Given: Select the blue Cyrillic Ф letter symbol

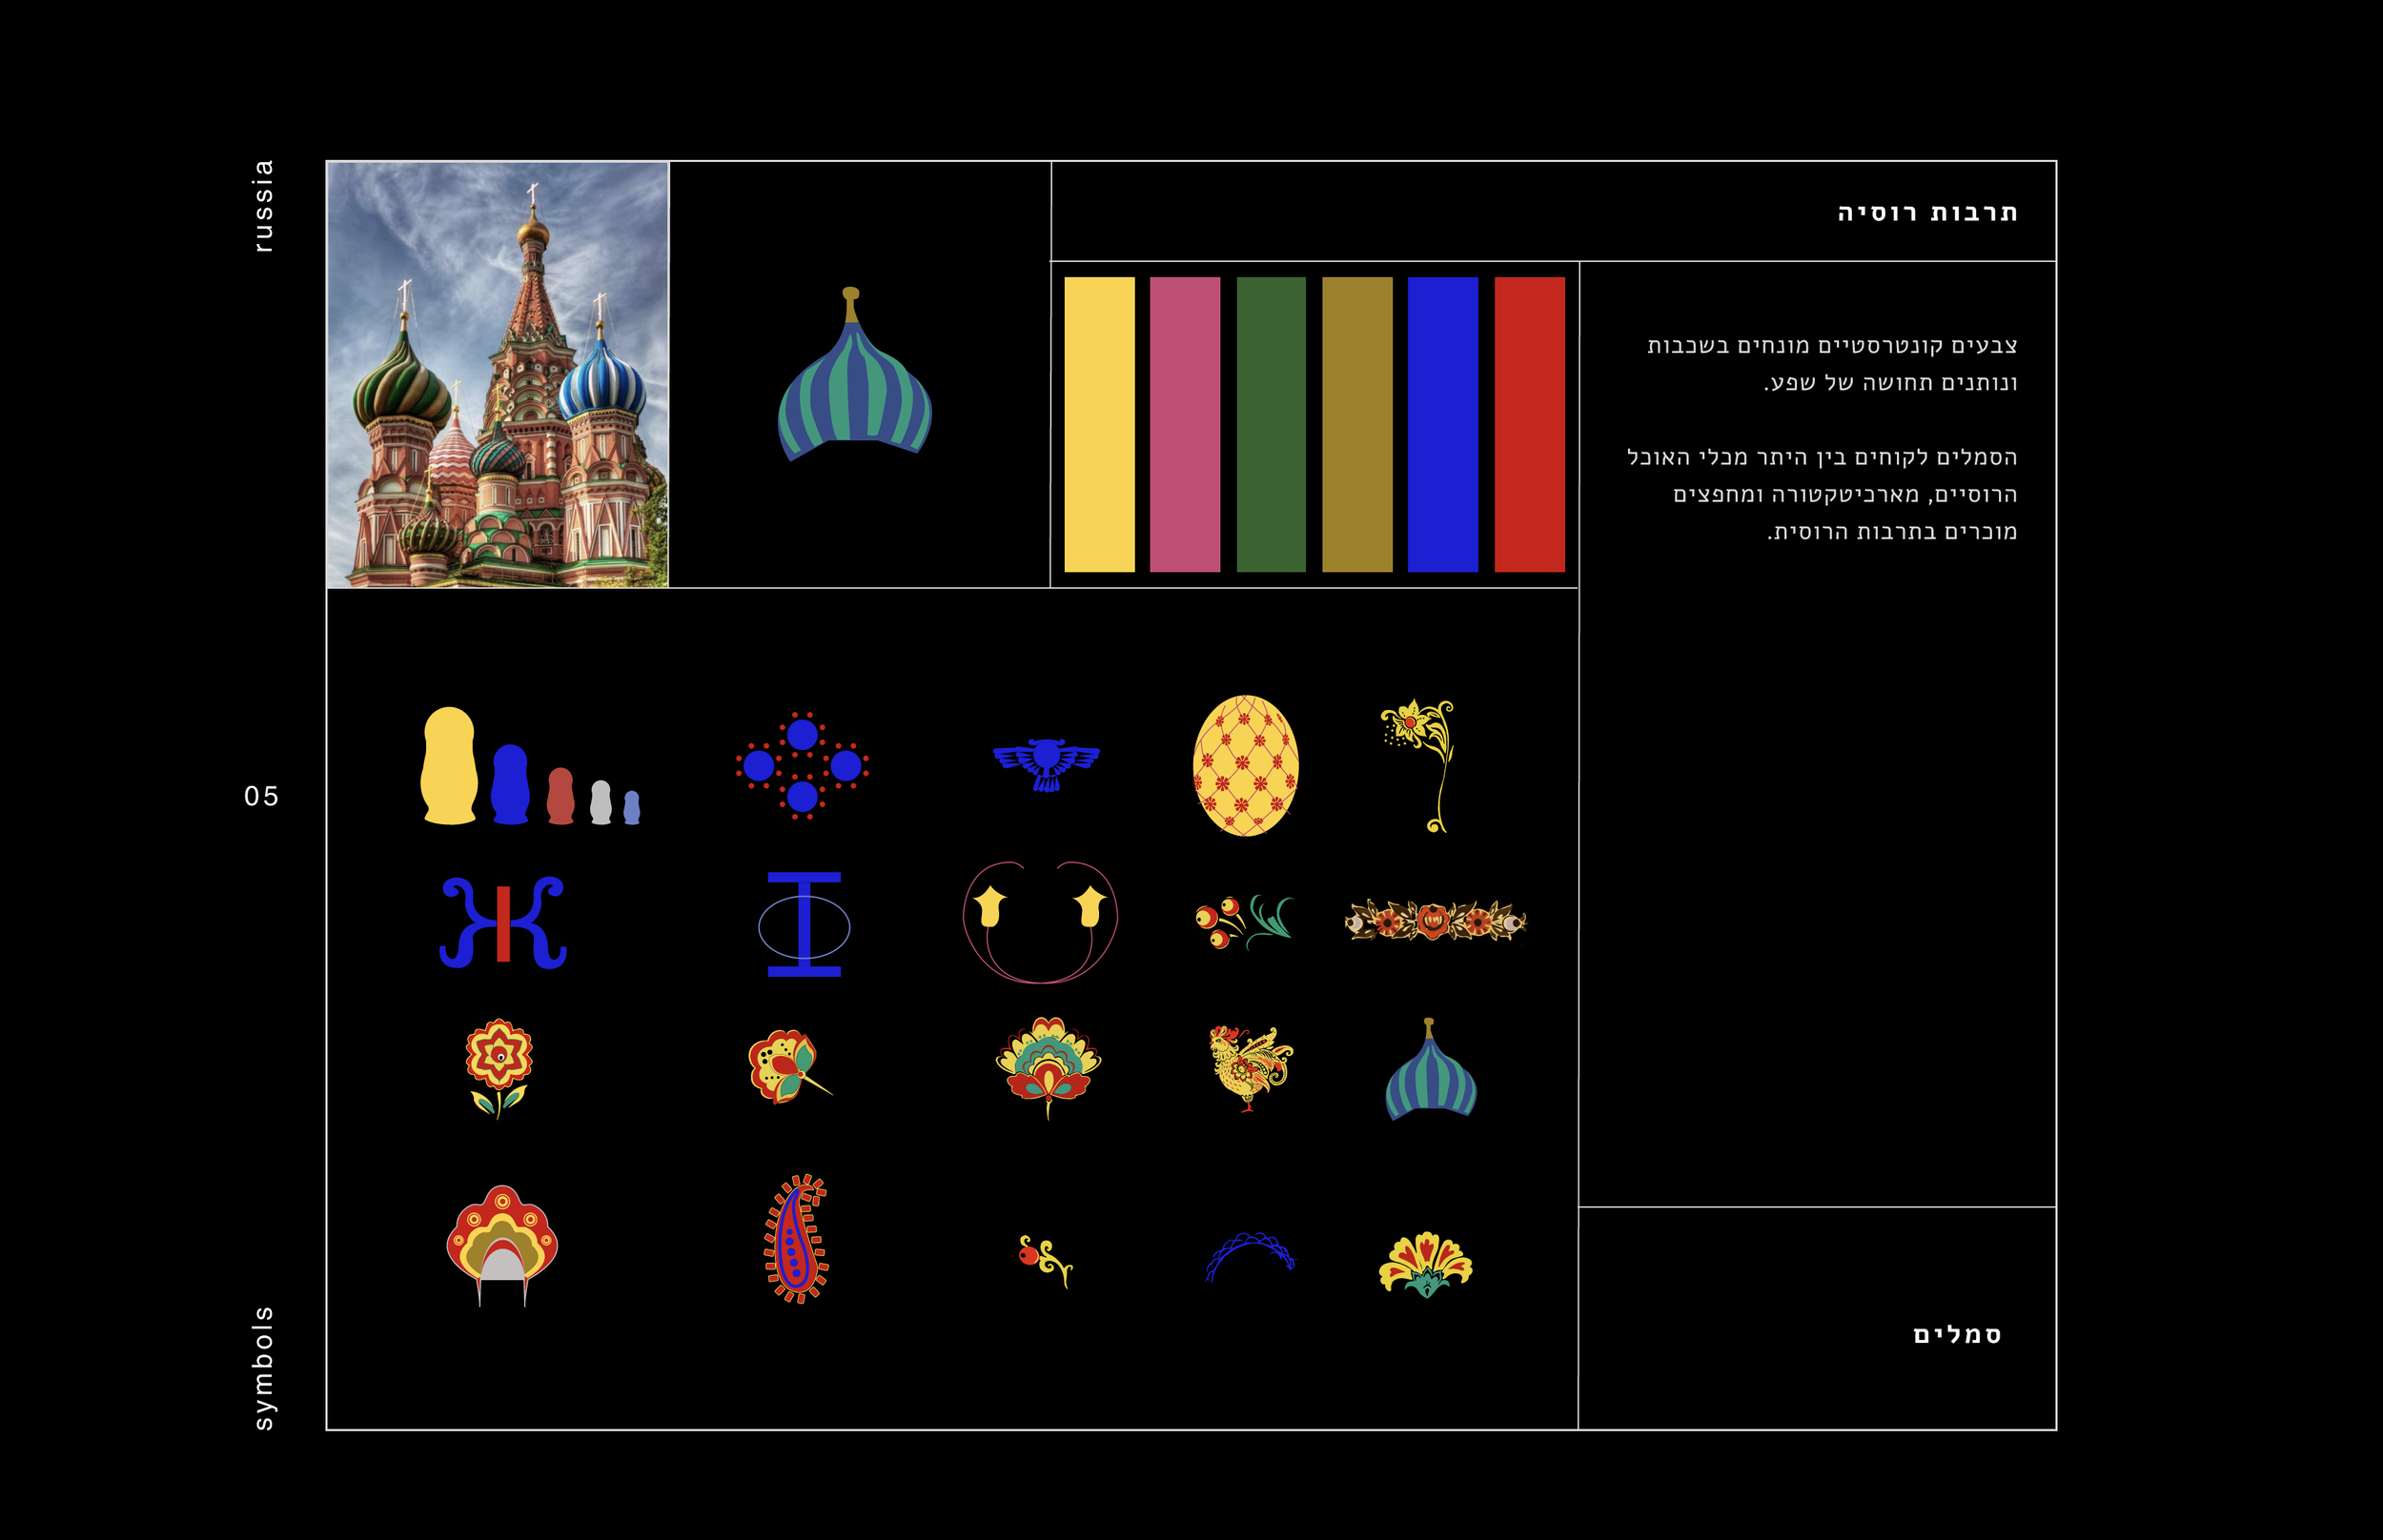Looking at the screenshot, I should point(804,924).
